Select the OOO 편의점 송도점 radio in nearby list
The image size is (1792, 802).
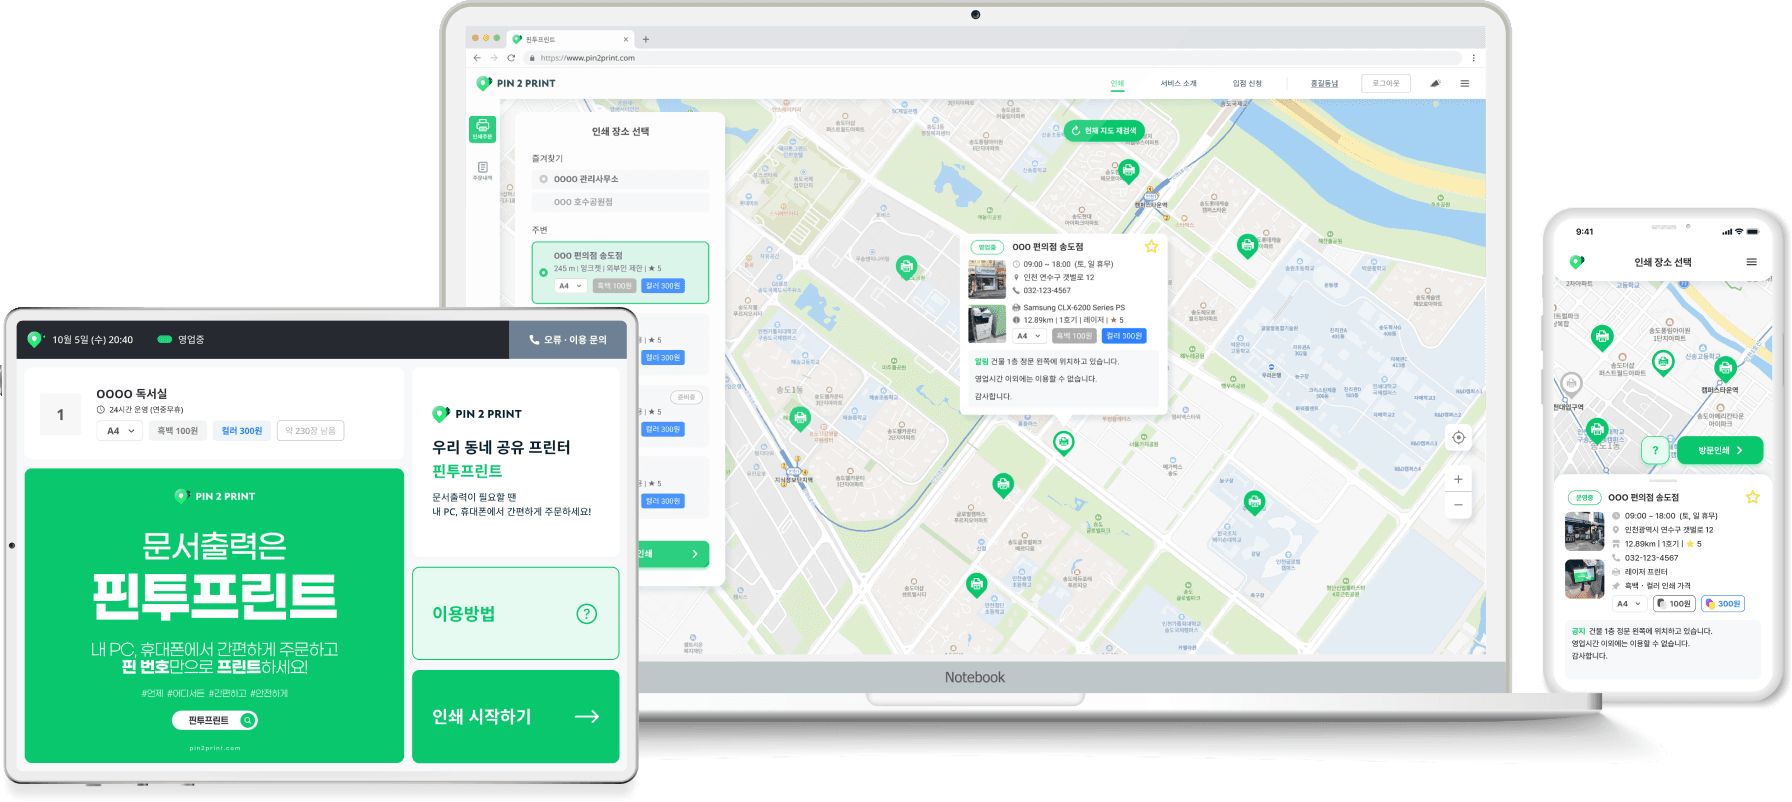click(544, 271)
